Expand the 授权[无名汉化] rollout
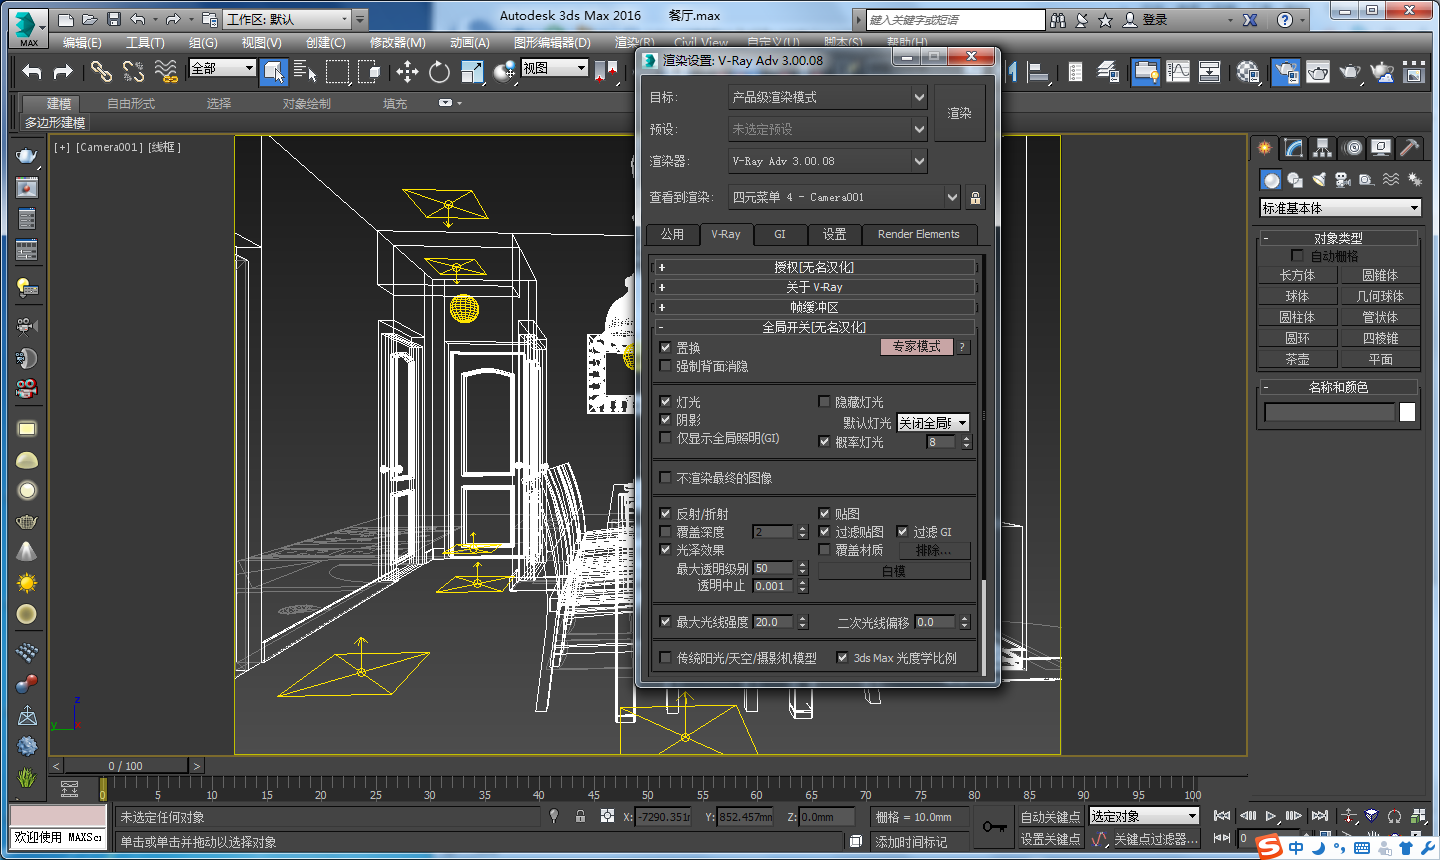 pyautogui.click(x=814, y=267)
